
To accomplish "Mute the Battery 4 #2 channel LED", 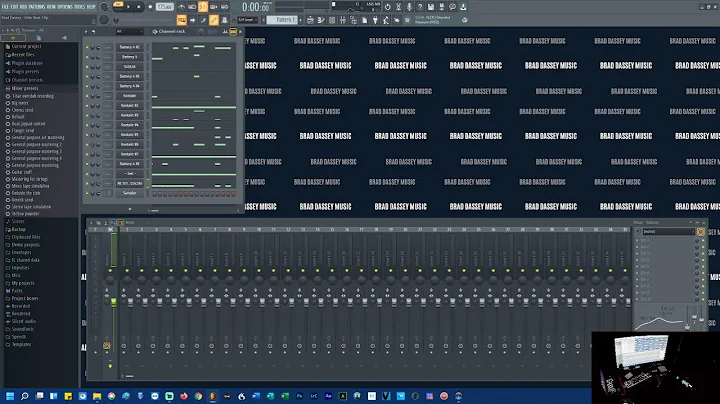I will (x=87, y=47).
